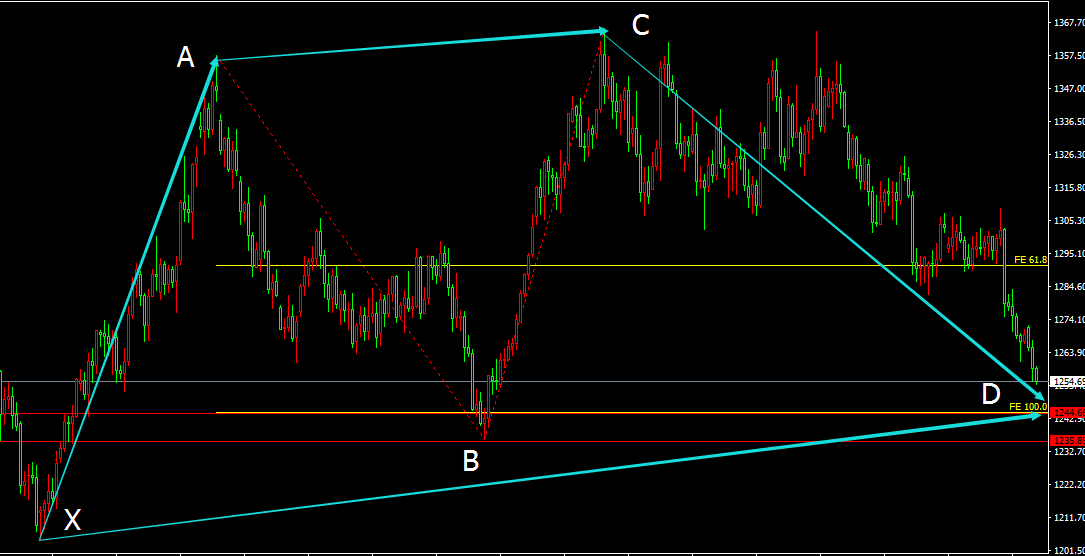This screenshot has height=556, width=1085.
Task: Select the point A text label
Action: pyautogui.click(x=185, y=57)
